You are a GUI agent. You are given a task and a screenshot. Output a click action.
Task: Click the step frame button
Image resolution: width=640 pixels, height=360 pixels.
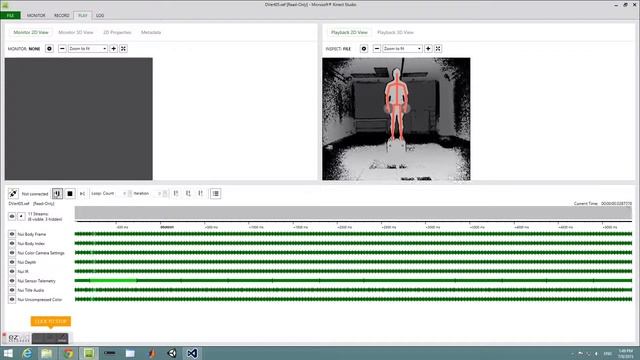(x=82, y=193)
